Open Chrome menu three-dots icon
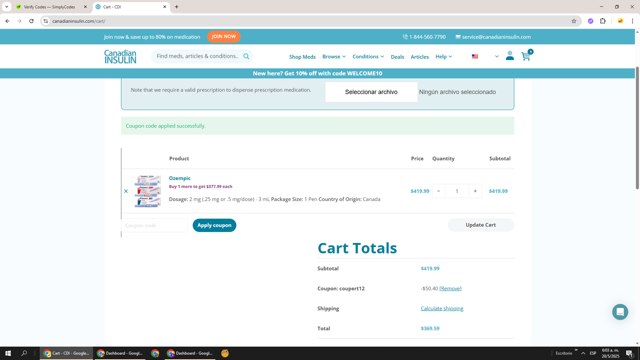 pyautogui.click(x=632, y=21)
